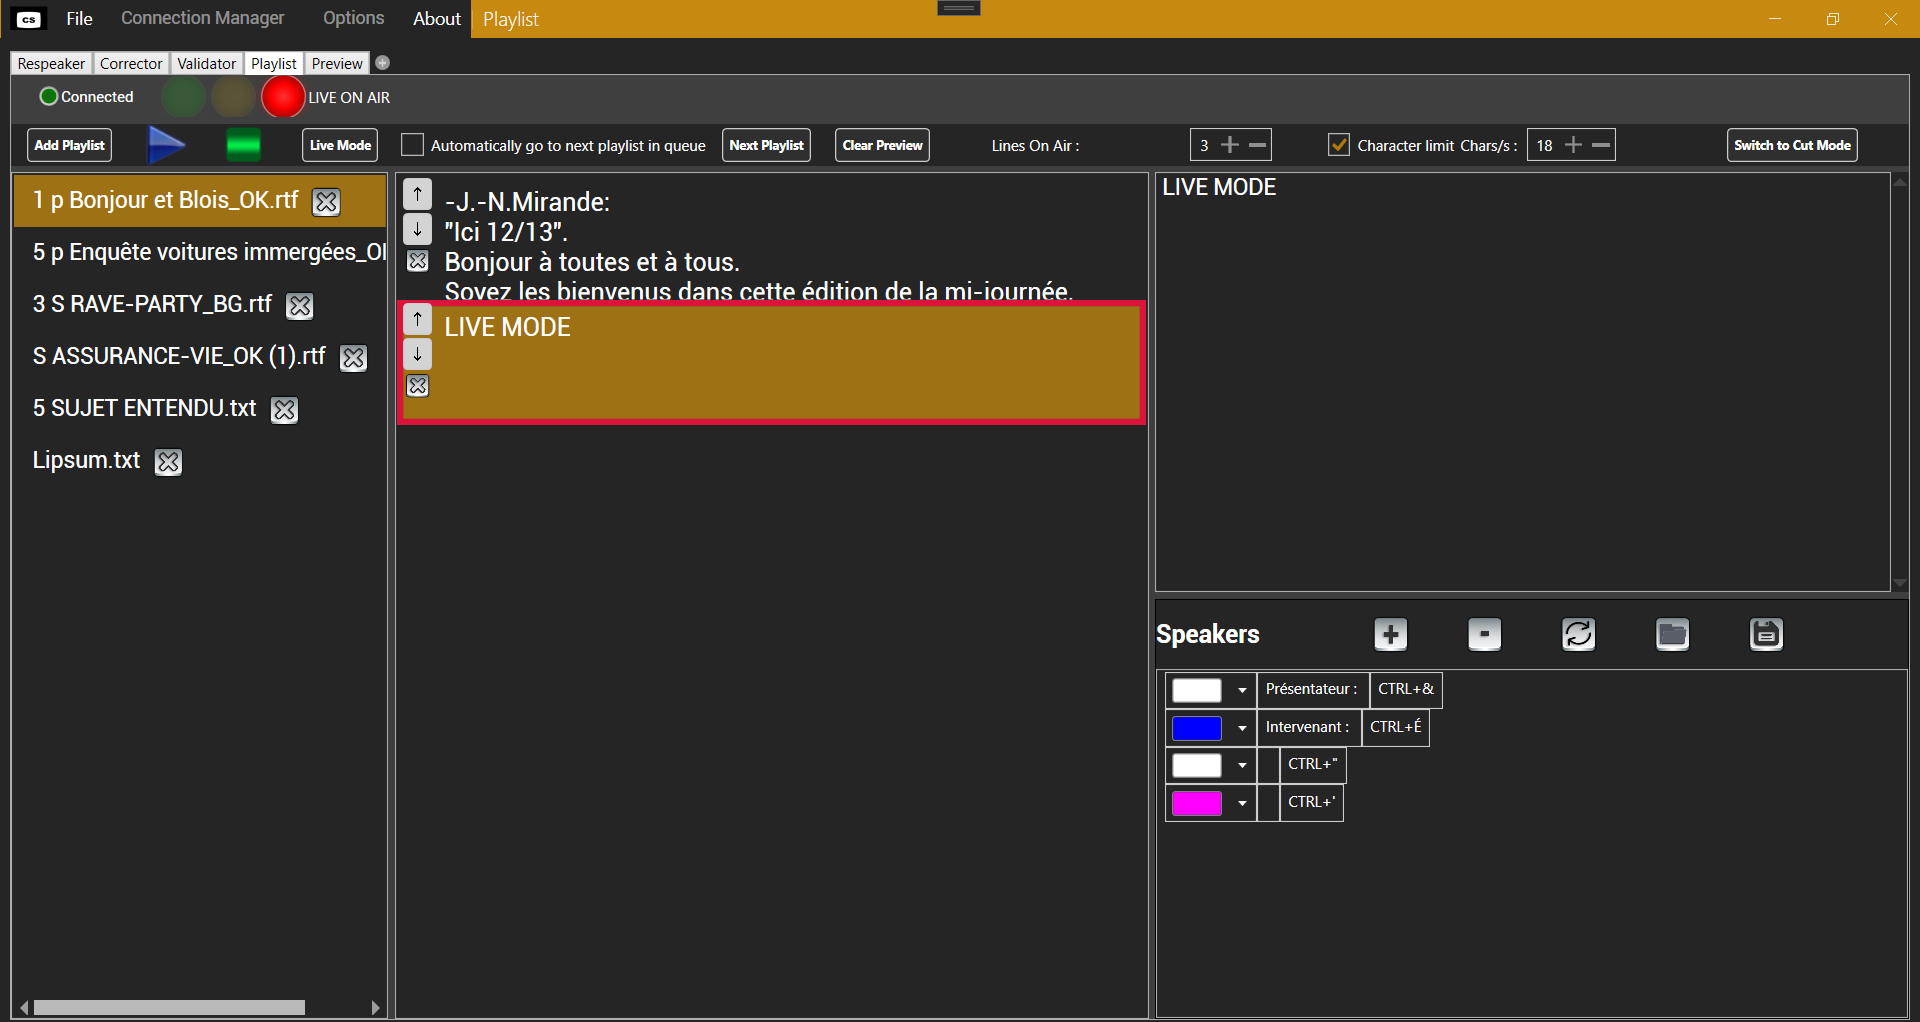Screen dimensions: 1920x1022
Task: Switch to the Corrector tab
Action: coord(130,63)
